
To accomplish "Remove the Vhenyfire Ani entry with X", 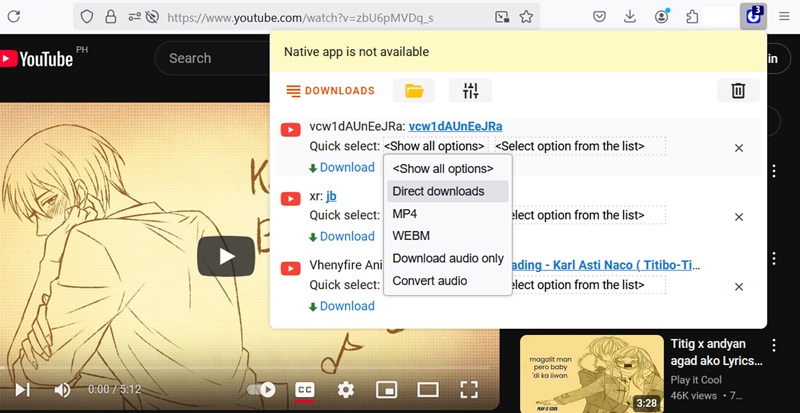I will pyautogui.click(x=738, y=287).
